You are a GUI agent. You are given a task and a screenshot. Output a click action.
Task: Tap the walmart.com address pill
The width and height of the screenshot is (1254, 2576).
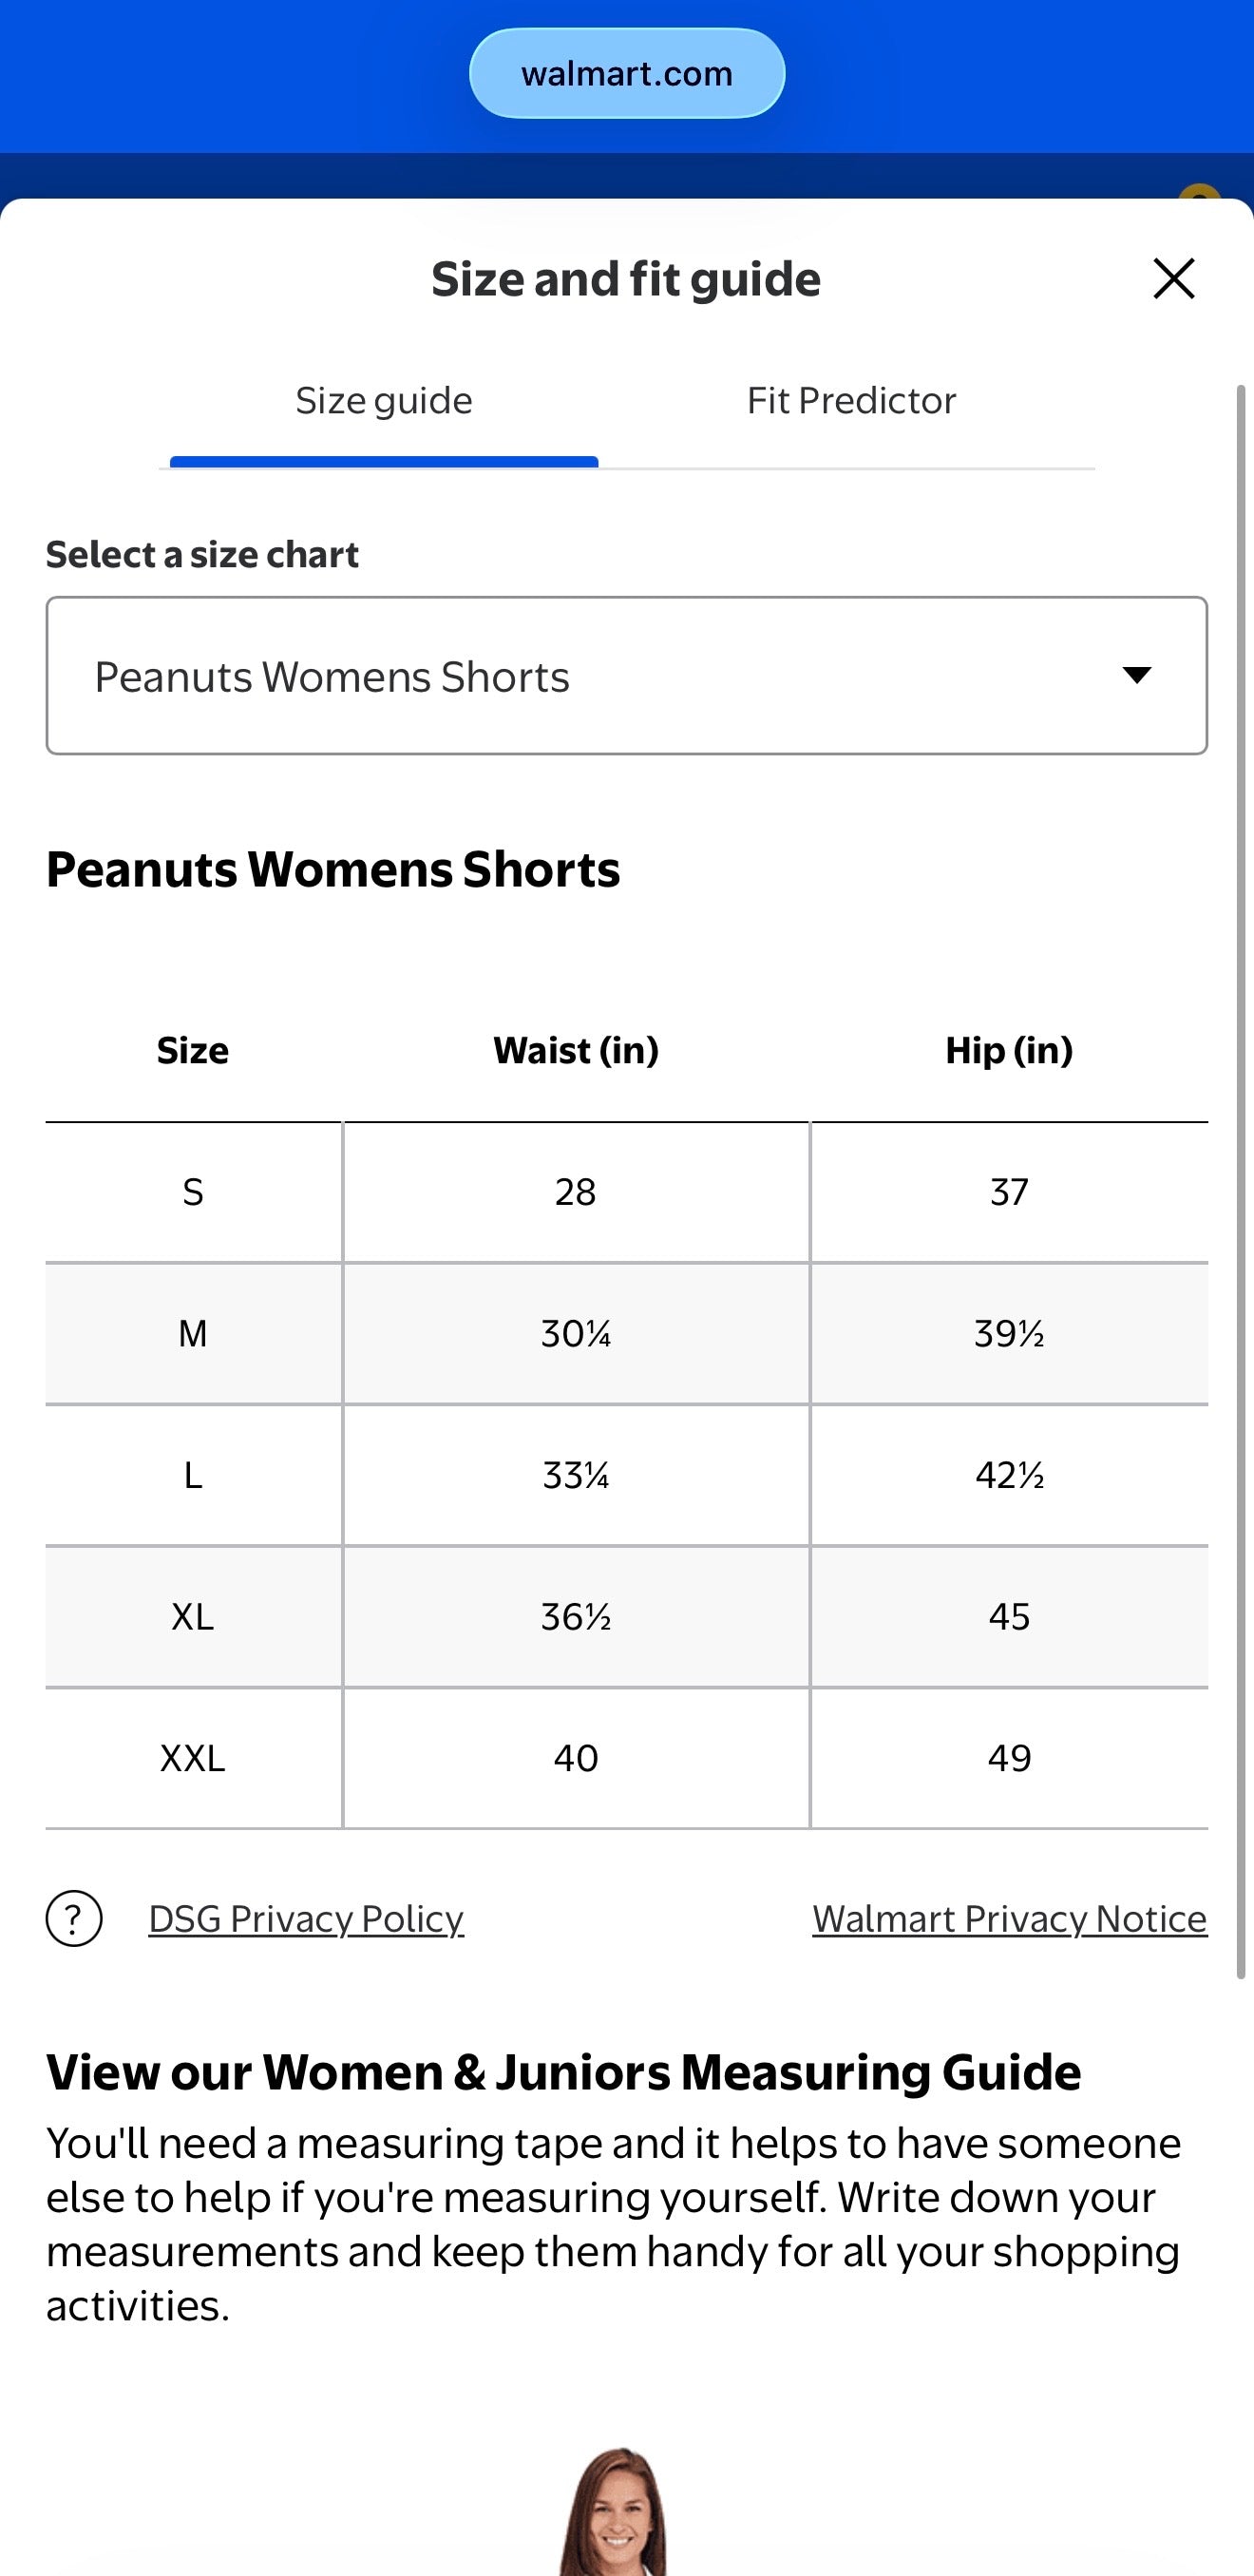coord(627,73)
